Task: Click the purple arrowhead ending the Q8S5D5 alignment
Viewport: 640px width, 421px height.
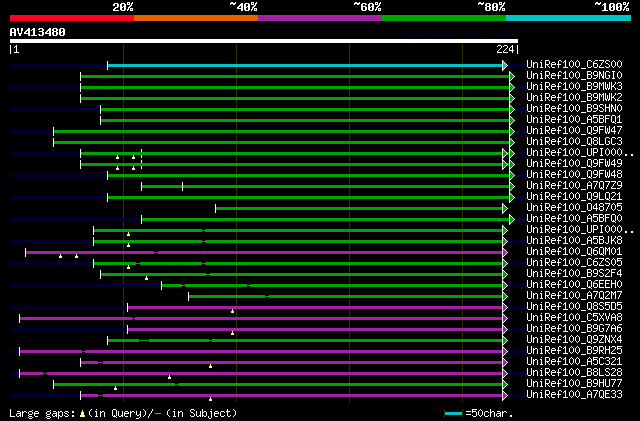Action: 505,308
